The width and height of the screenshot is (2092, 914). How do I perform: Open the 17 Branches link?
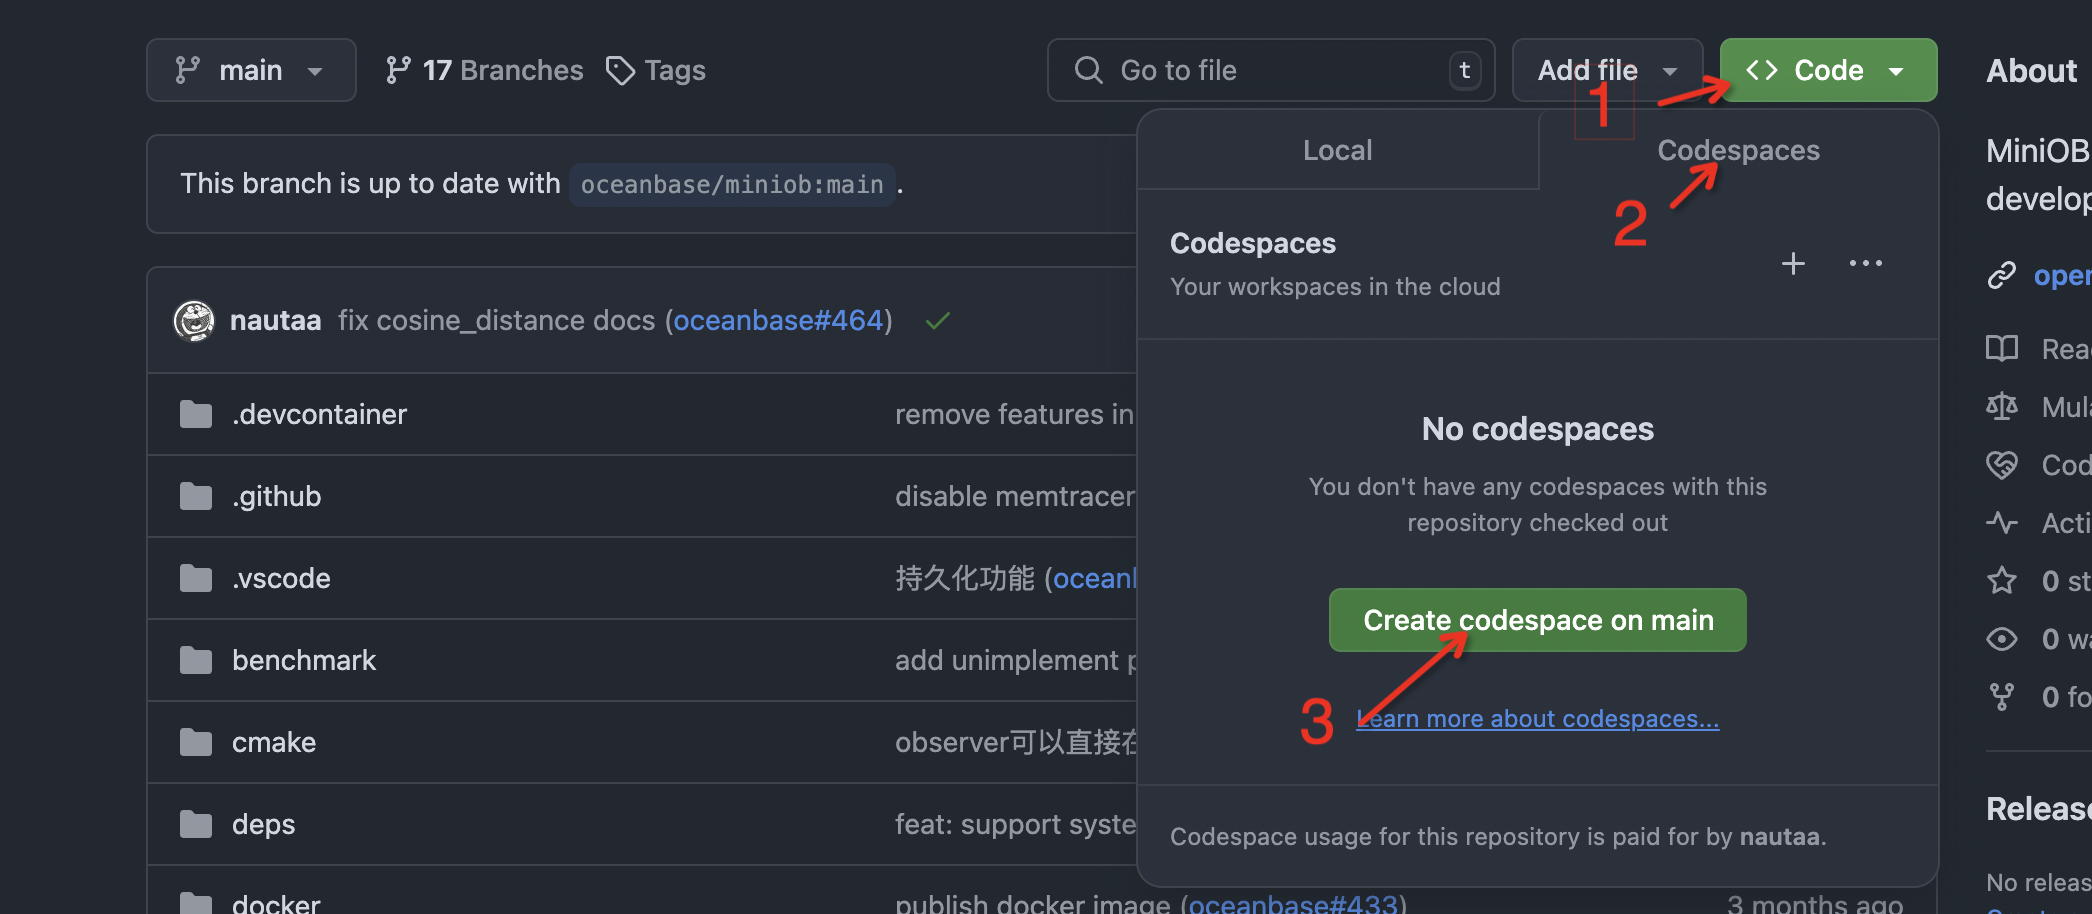[x=484, y=70]
